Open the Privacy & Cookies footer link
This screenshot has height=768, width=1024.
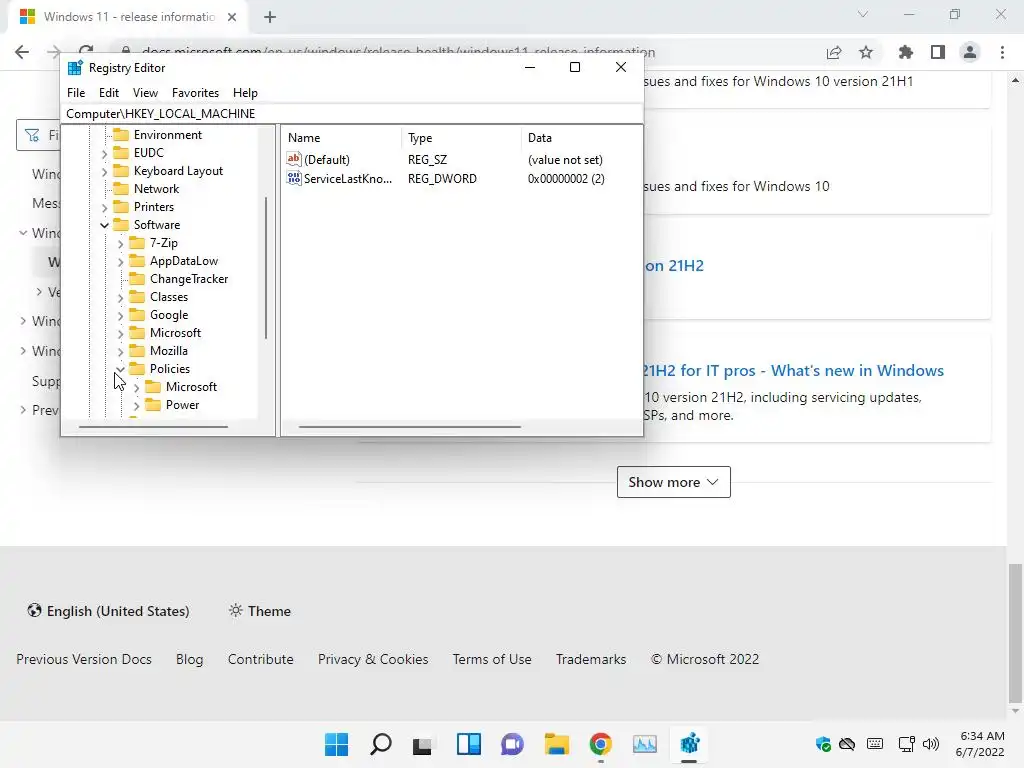pos(373,659)
